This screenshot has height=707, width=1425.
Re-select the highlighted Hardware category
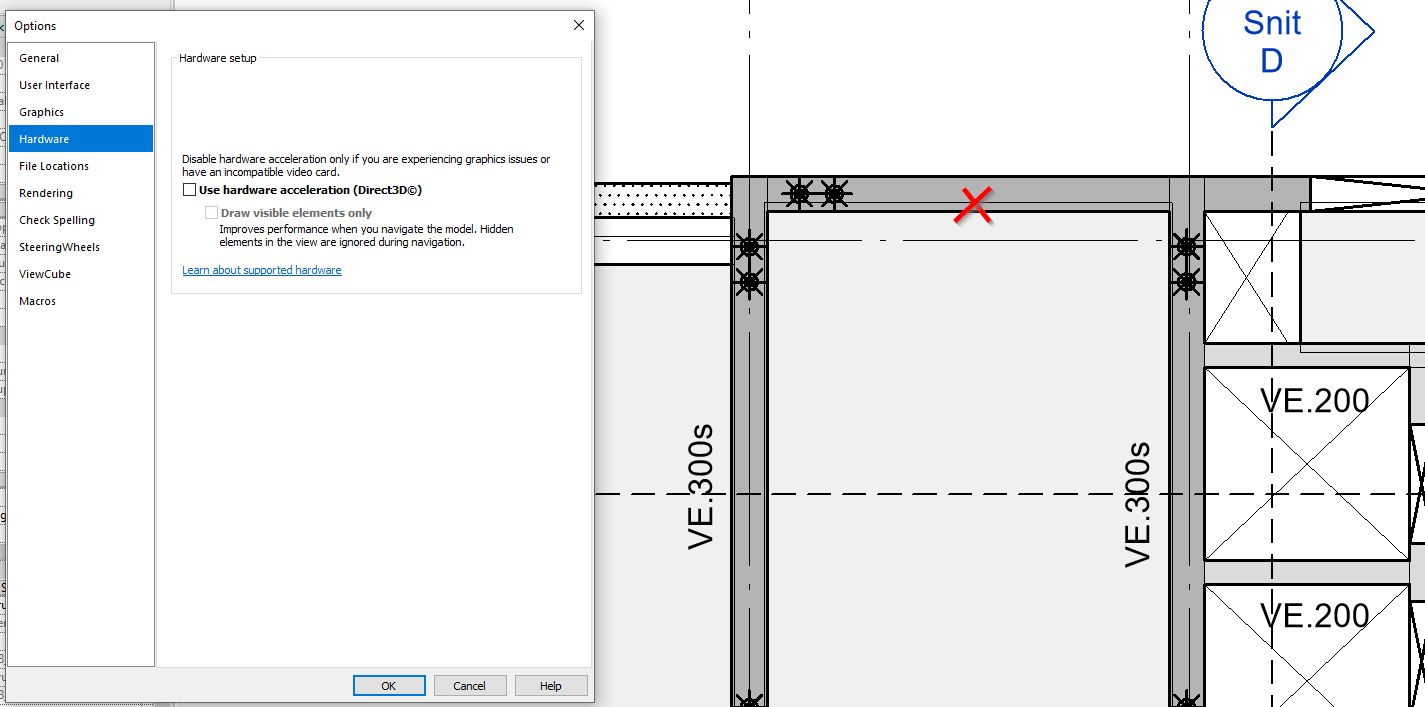[x=42, y=138]
